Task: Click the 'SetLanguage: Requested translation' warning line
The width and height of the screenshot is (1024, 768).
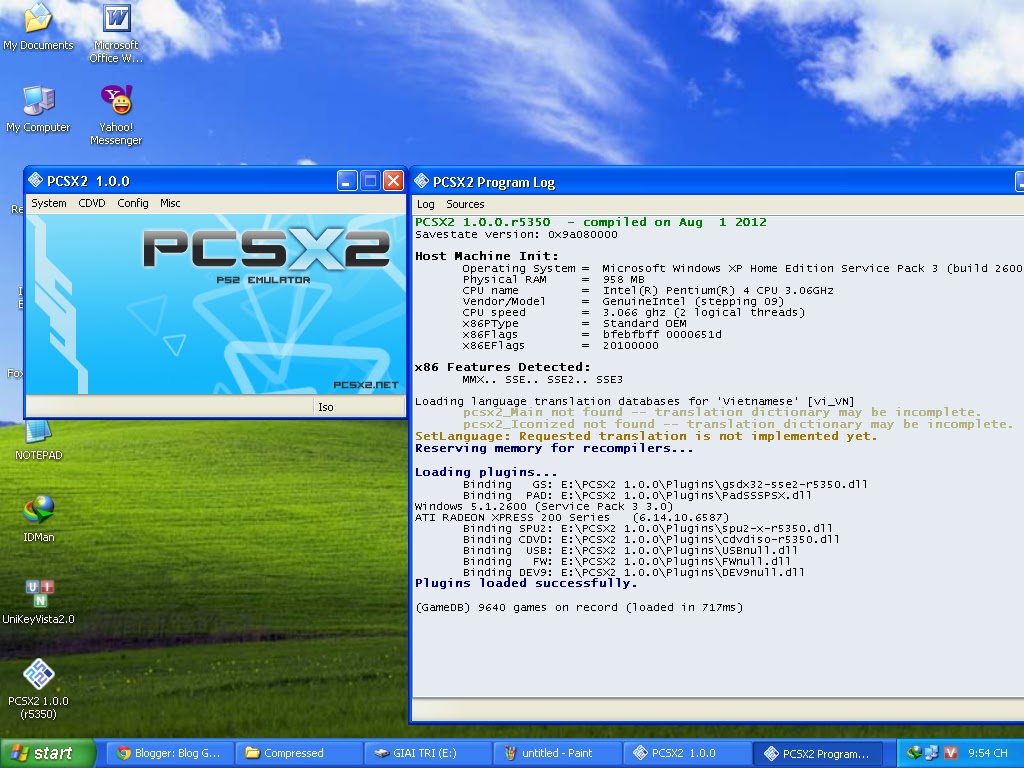Action: pos(646,436)
